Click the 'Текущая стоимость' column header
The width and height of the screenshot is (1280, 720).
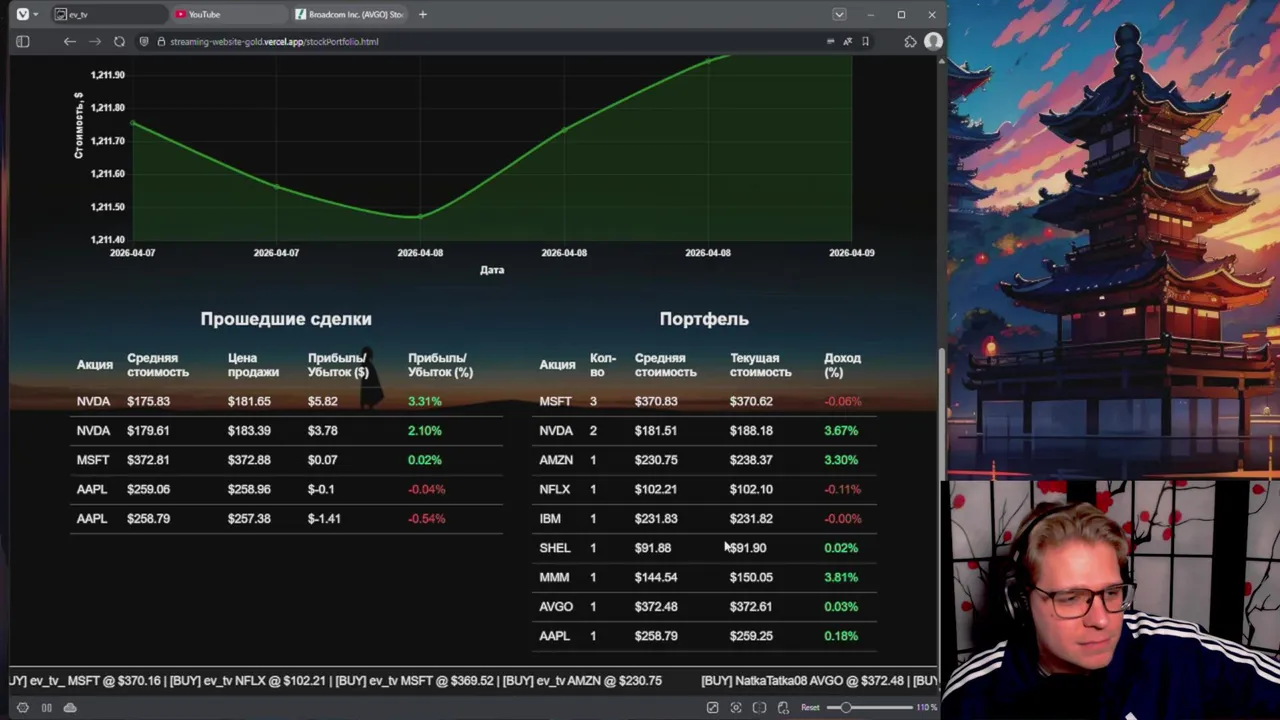tap(760, 365)
